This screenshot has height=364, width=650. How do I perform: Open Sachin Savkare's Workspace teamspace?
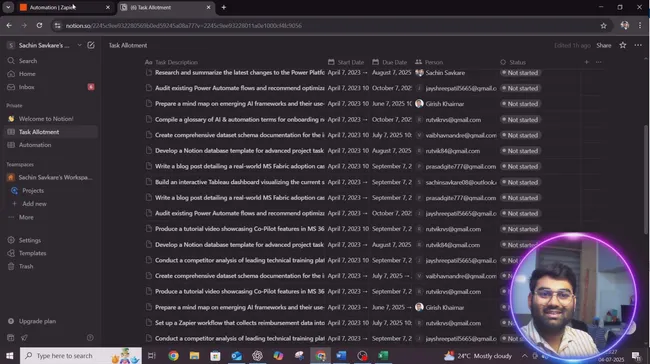[55, 177]
